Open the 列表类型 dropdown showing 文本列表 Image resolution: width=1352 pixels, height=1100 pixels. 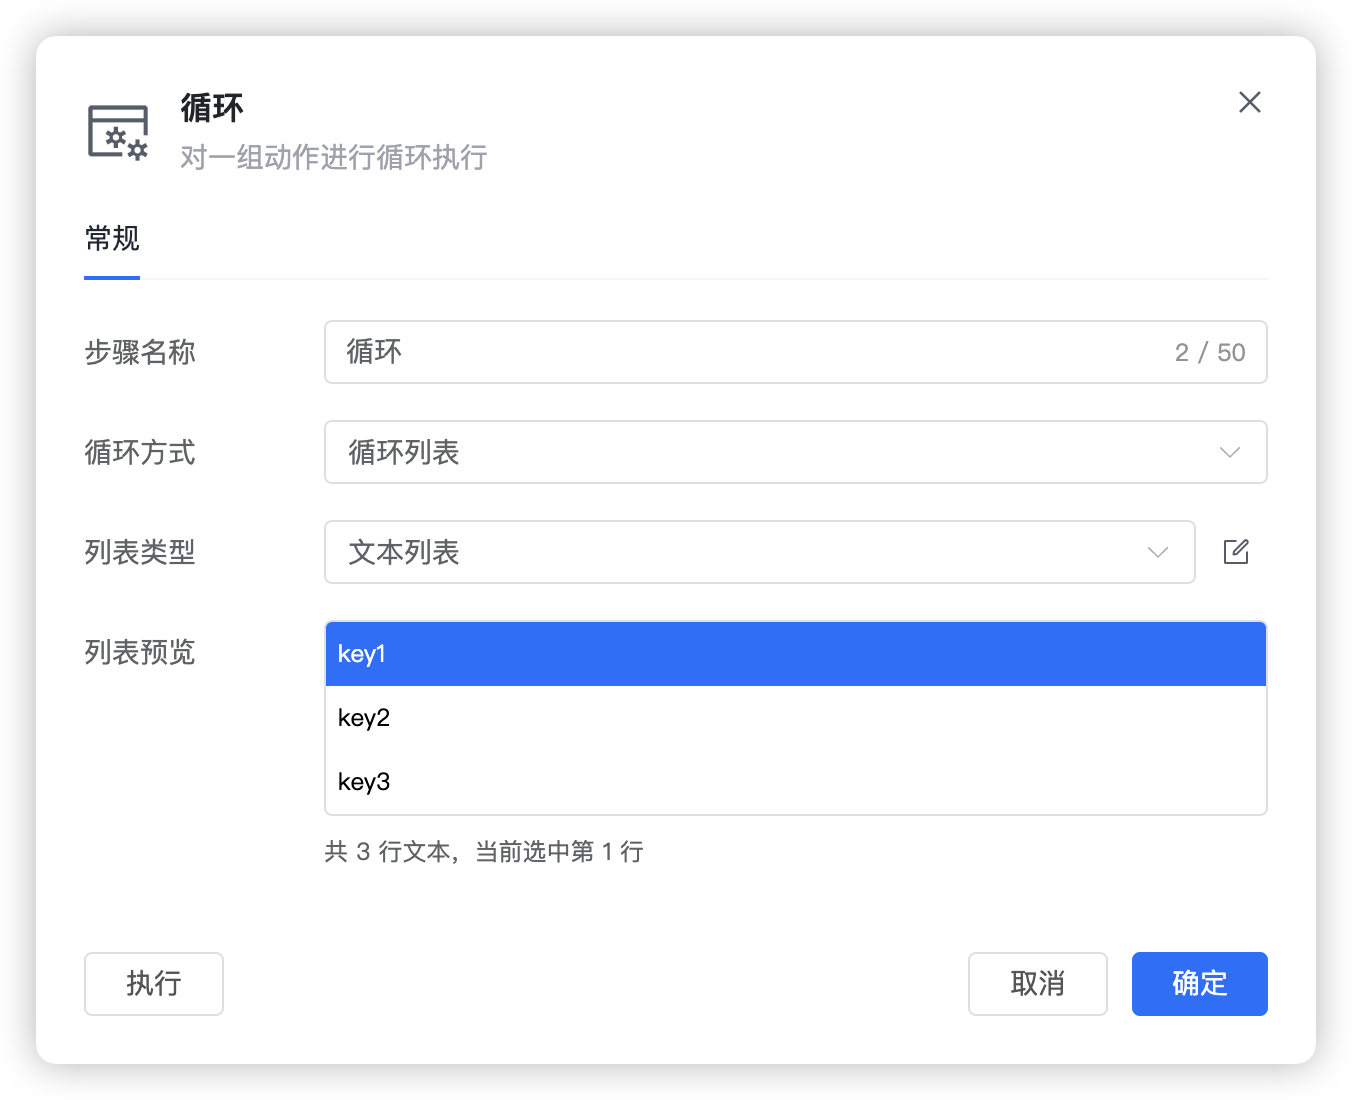pyautogui.click(x=760, y=552)
